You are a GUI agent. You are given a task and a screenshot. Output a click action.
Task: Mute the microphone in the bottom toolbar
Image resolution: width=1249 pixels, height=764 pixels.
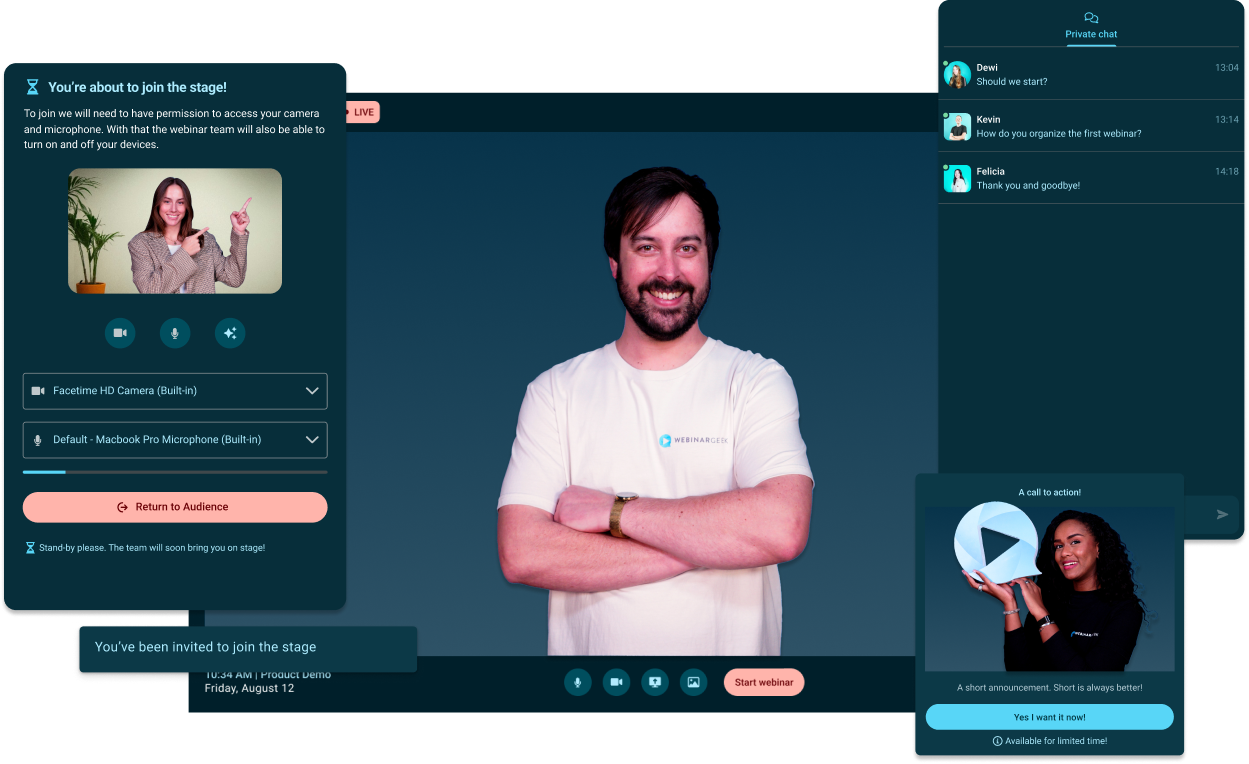click(578, 682)
